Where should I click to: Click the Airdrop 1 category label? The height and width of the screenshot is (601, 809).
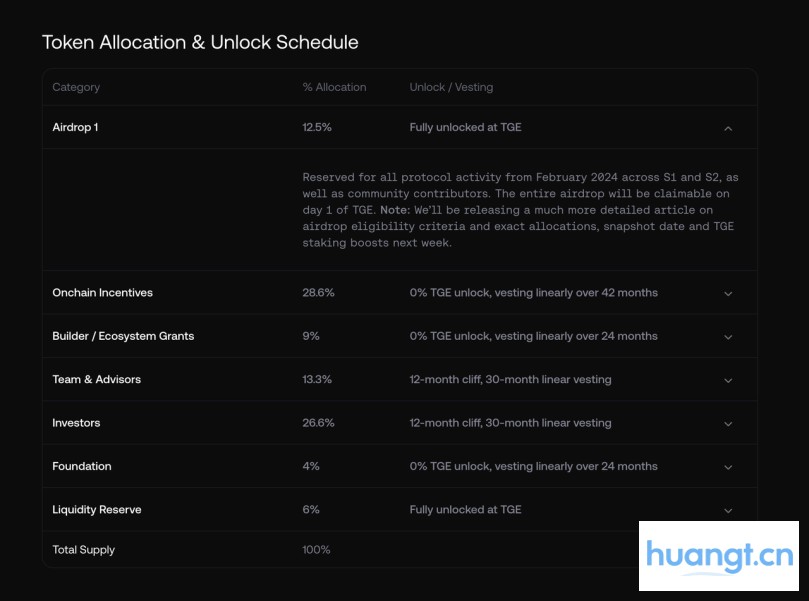[x=75, y=128]
